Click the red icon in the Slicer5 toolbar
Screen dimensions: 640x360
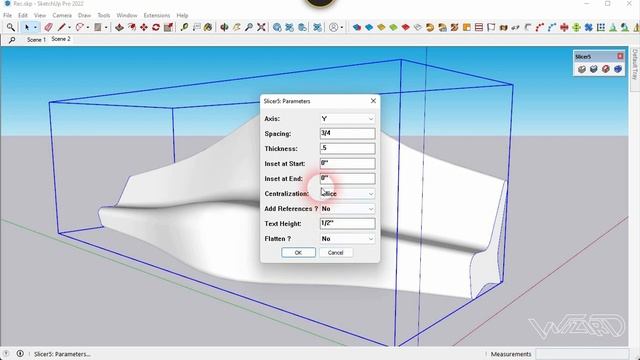606,69
